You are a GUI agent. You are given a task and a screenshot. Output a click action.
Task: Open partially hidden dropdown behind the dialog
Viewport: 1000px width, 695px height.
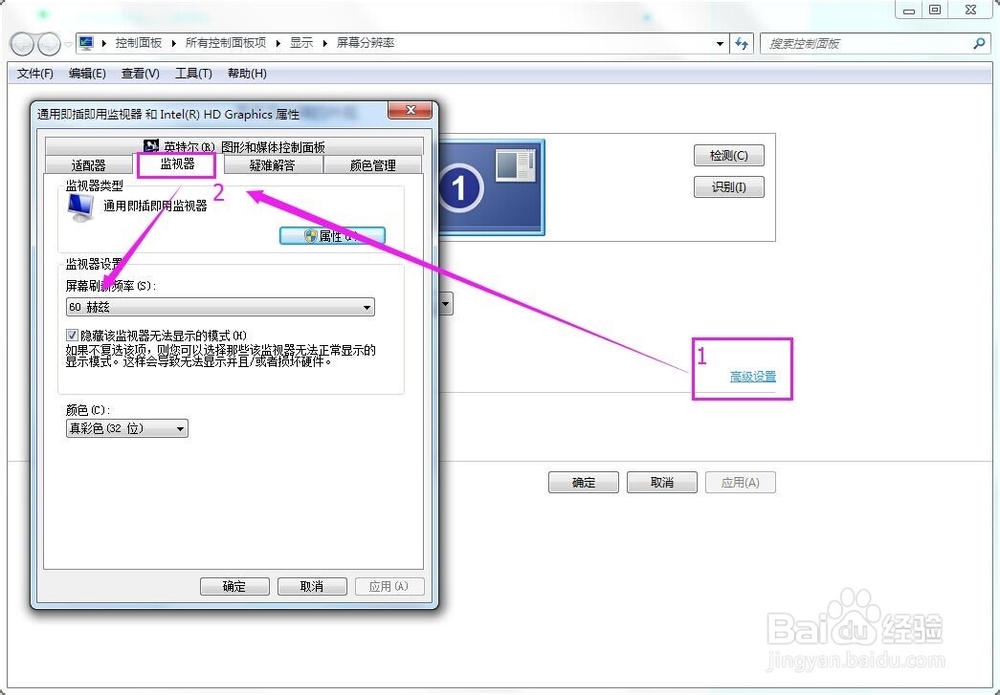(x=446, y=304)
